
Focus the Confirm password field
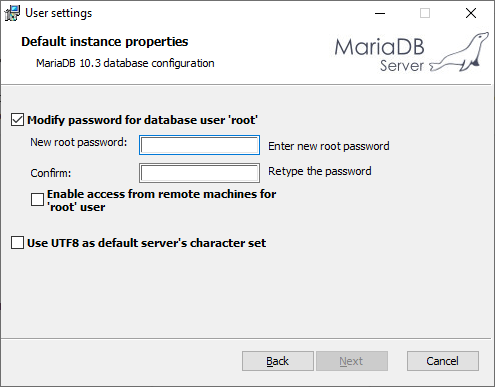pyautogui.click(x=199, y=173)
